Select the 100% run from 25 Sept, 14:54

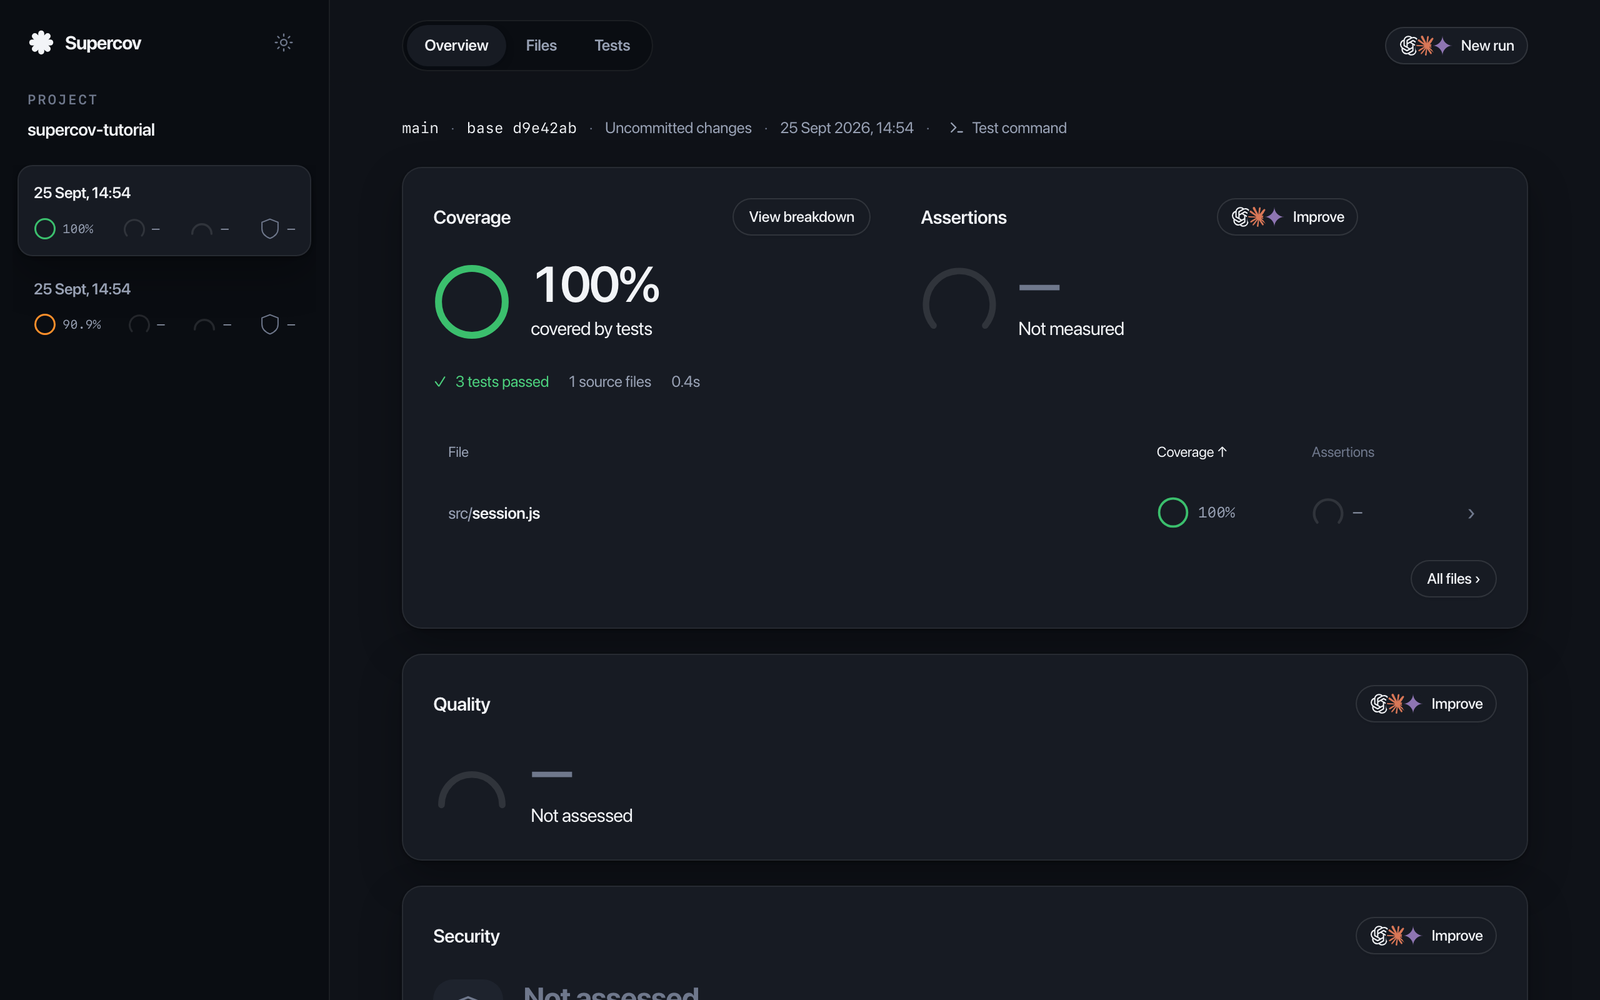(164, 210)
